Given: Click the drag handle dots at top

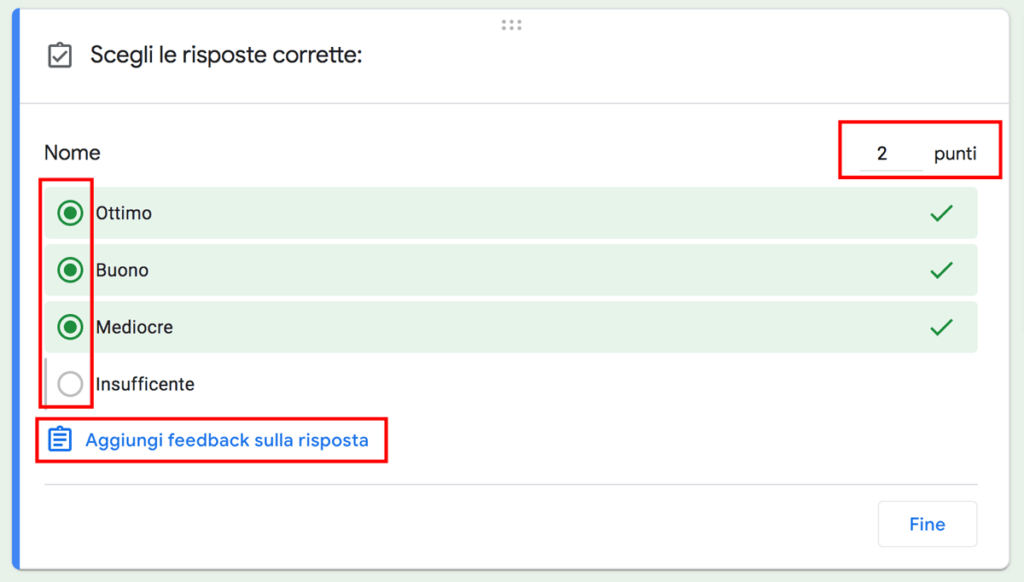Looking at the screenshot, I should click(511, 24).
